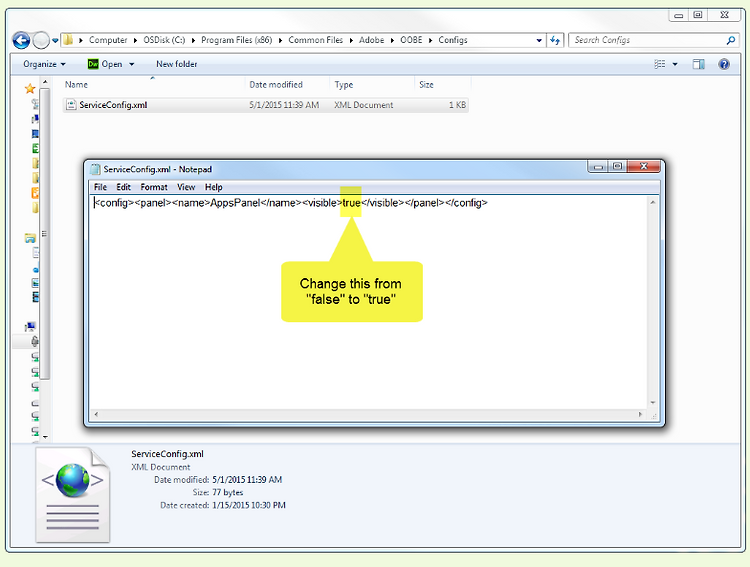Image resolution: width=750 pixels, height=567 pixels.
Task: Maximize the Notepad window
Action: pyautogui.click(x=618, y=167)
